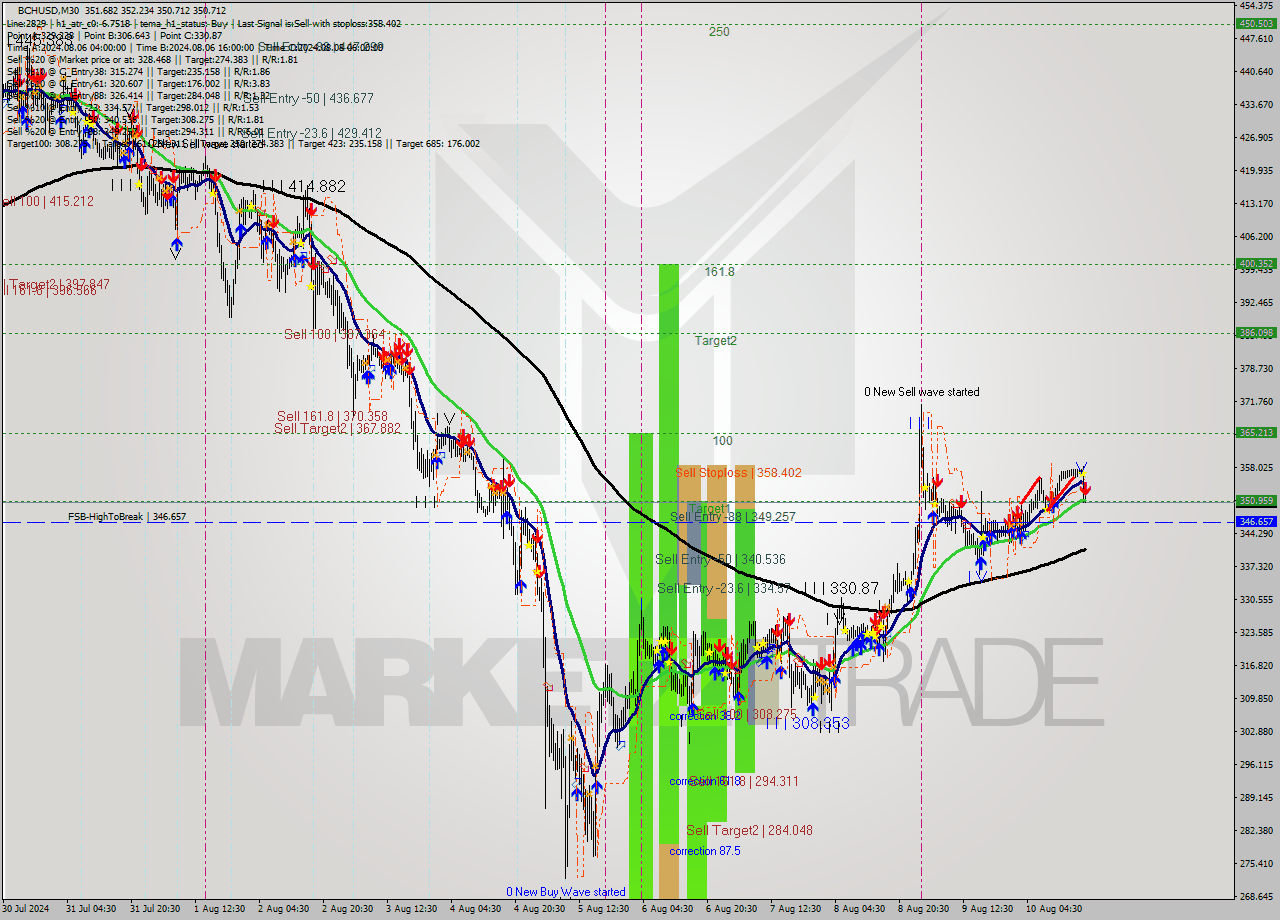Click the '| | | 414.882' price label
Screen dimensions: 1280x920
[303, 187]
